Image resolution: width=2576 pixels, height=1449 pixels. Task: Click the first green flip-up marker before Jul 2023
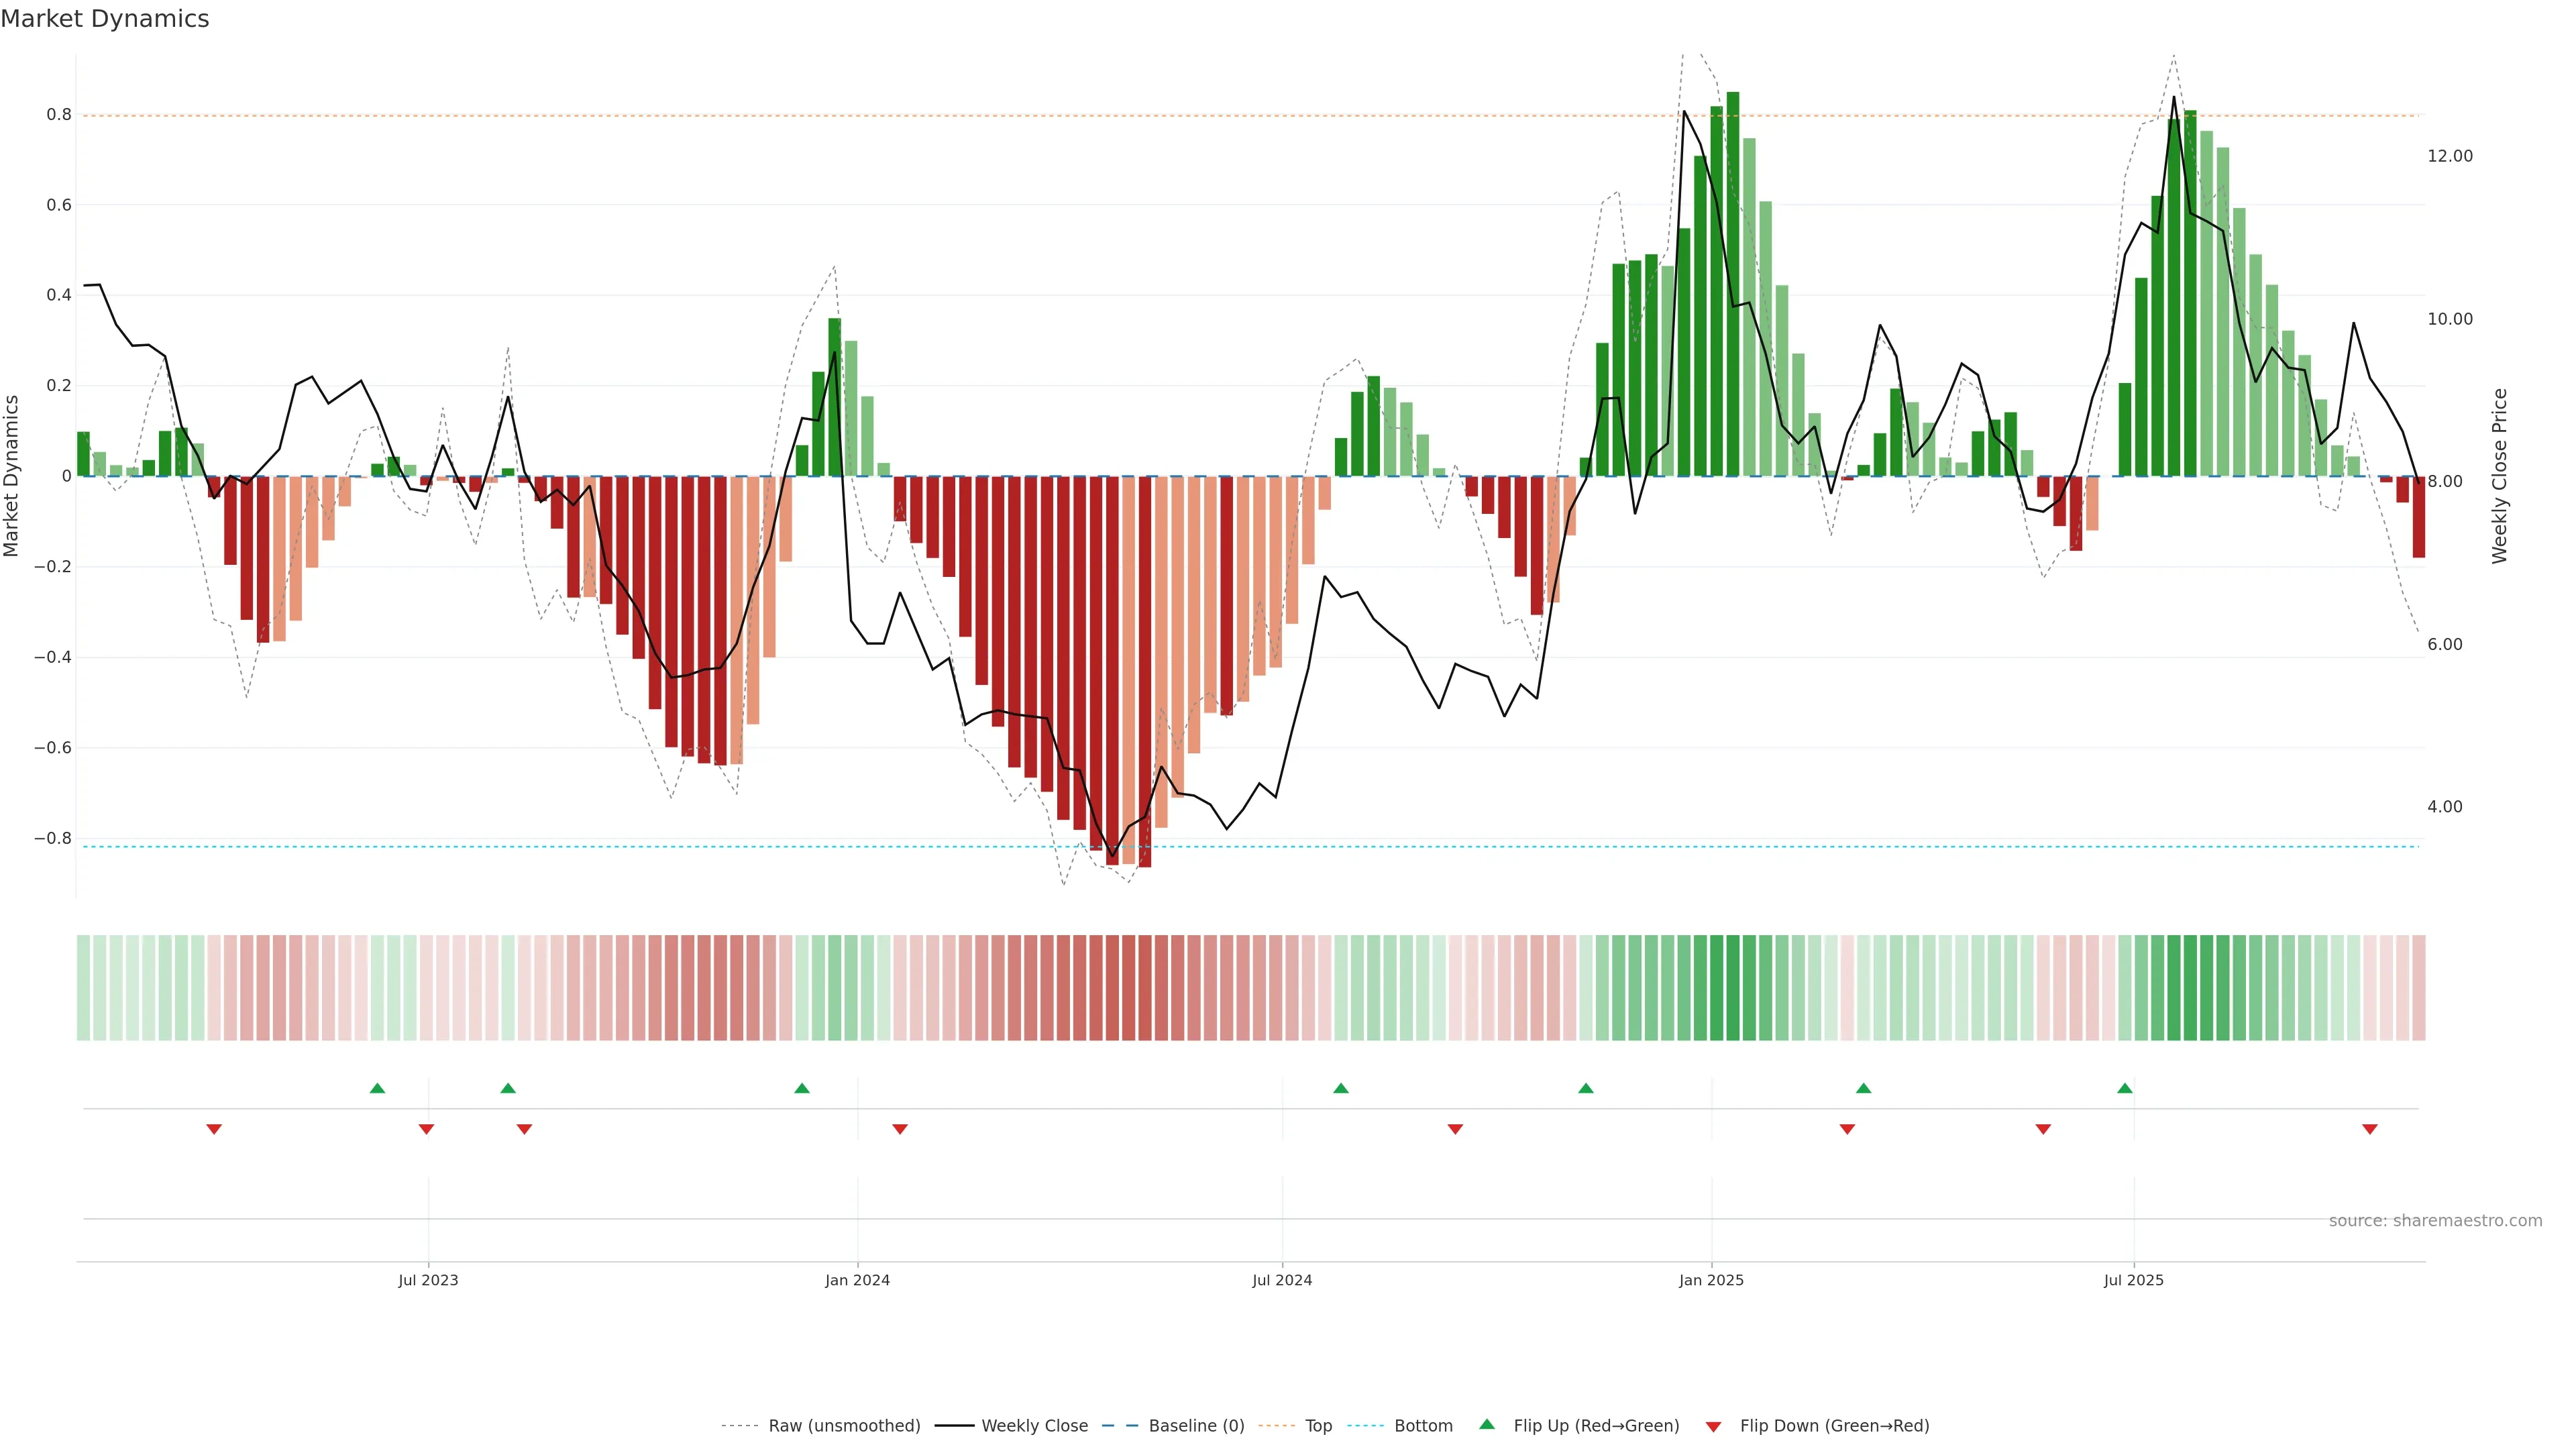point(377,1088)
